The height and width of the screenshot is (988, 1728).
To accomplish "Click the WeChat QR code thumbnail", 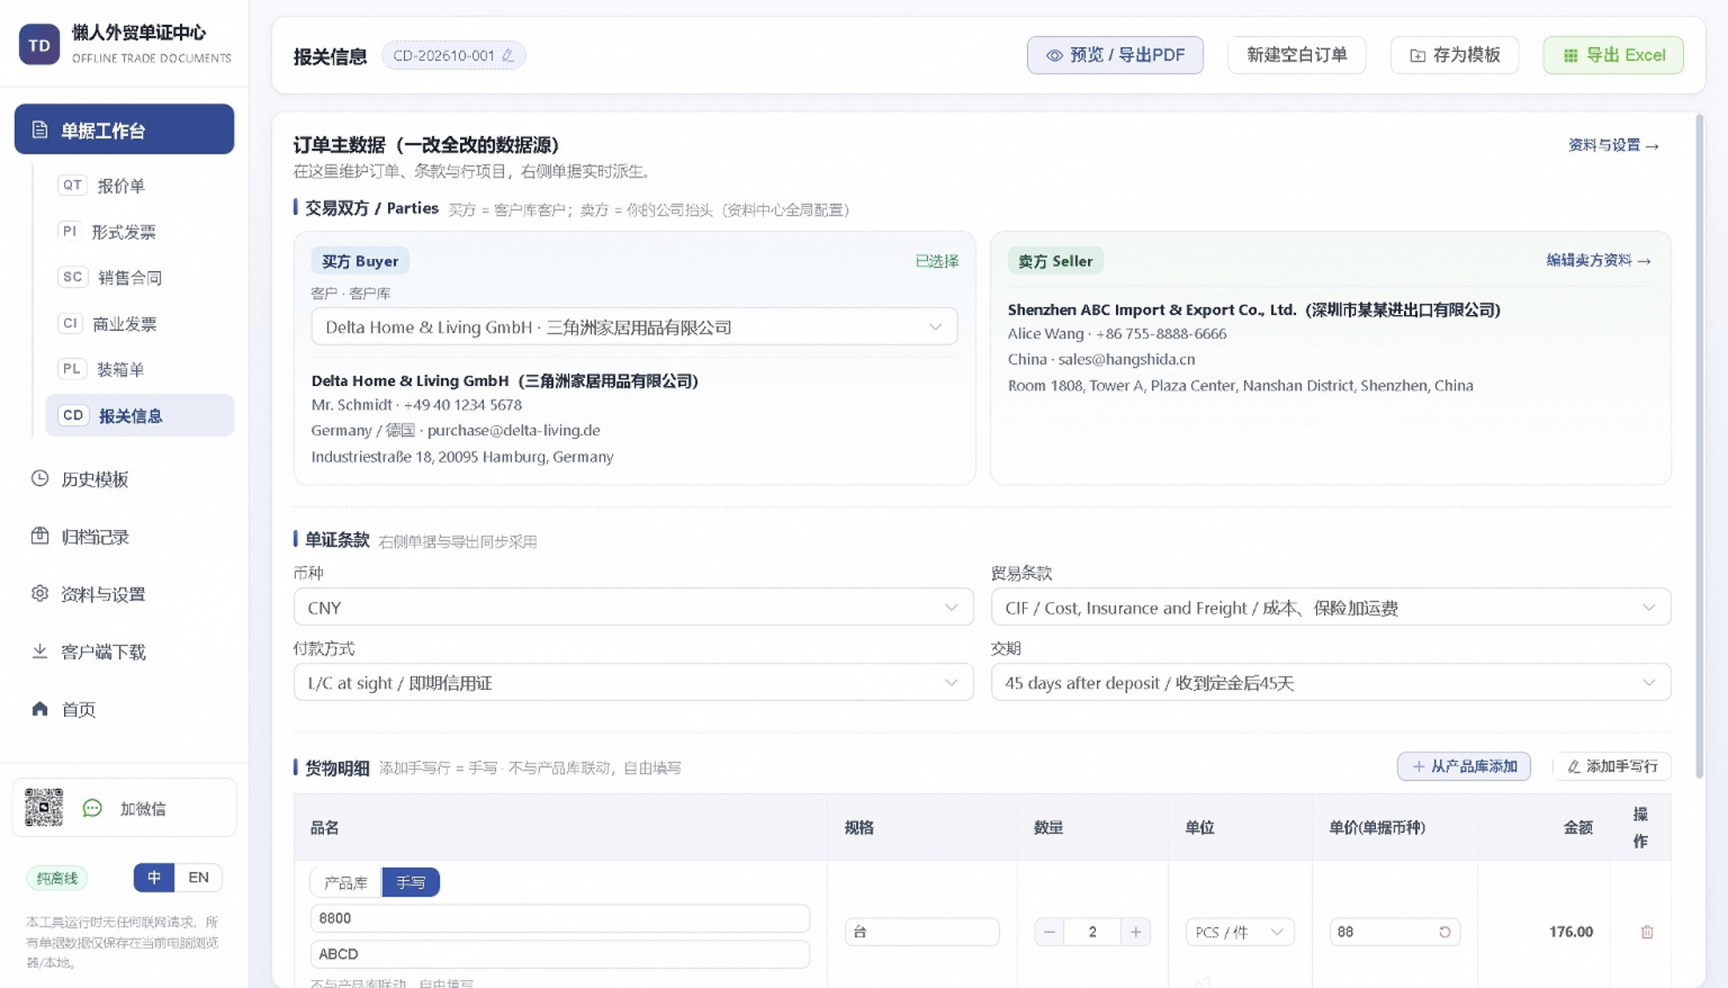I will point(44,807).
